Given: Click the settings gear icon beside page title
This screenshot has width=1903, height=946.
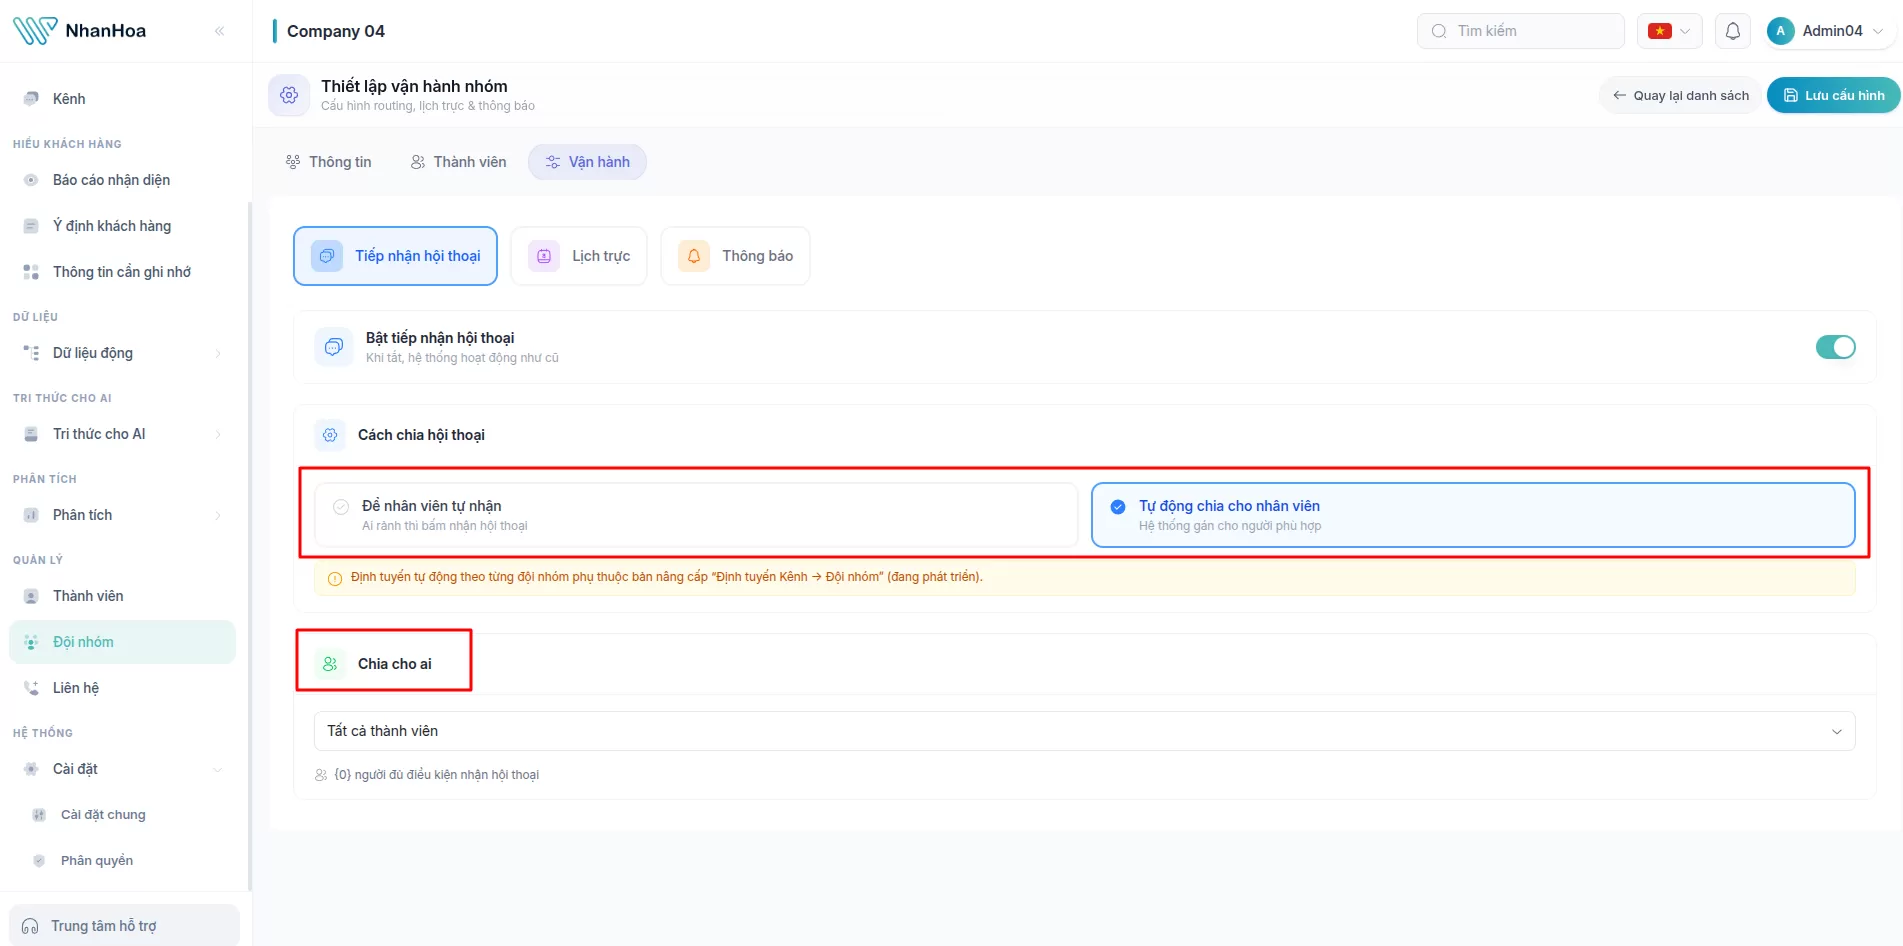Looking at the screenshot, I should click(289, 95).
